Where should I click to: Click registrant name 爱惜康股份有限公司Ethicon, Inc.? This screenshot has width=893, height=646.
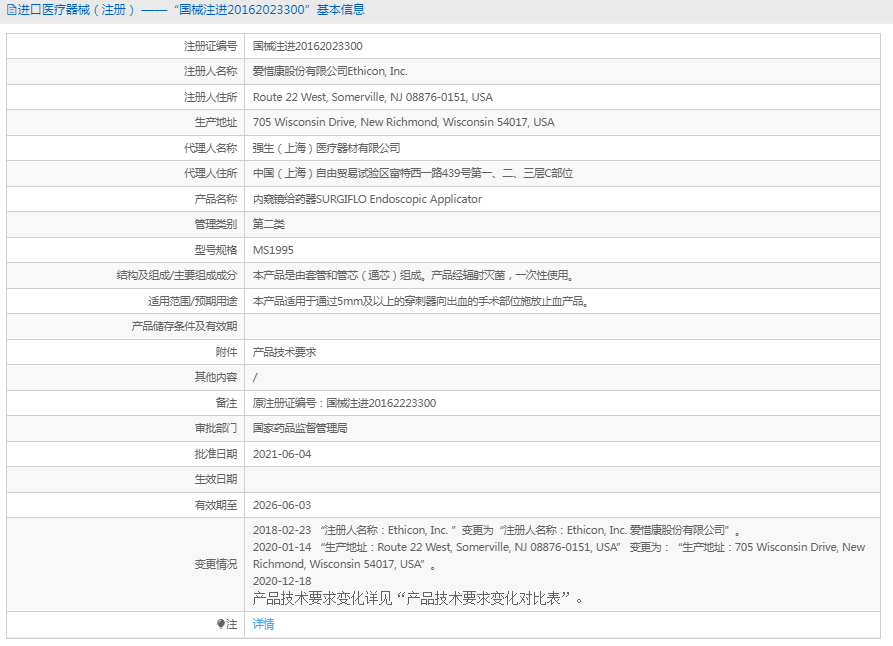(x=330, y=71)
